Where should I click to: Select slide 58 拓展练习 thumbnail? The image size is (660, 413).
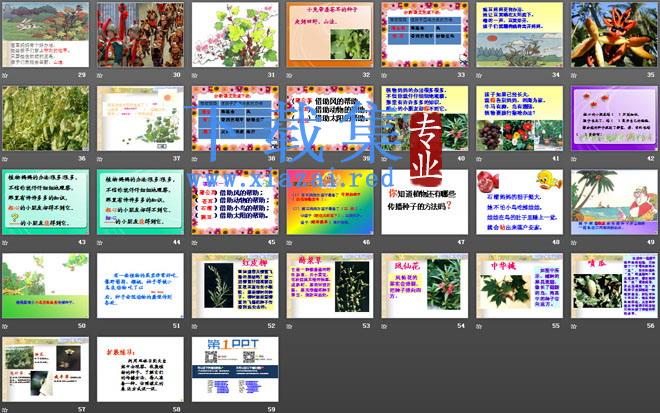pyautogui.click(x=140, y=369)
